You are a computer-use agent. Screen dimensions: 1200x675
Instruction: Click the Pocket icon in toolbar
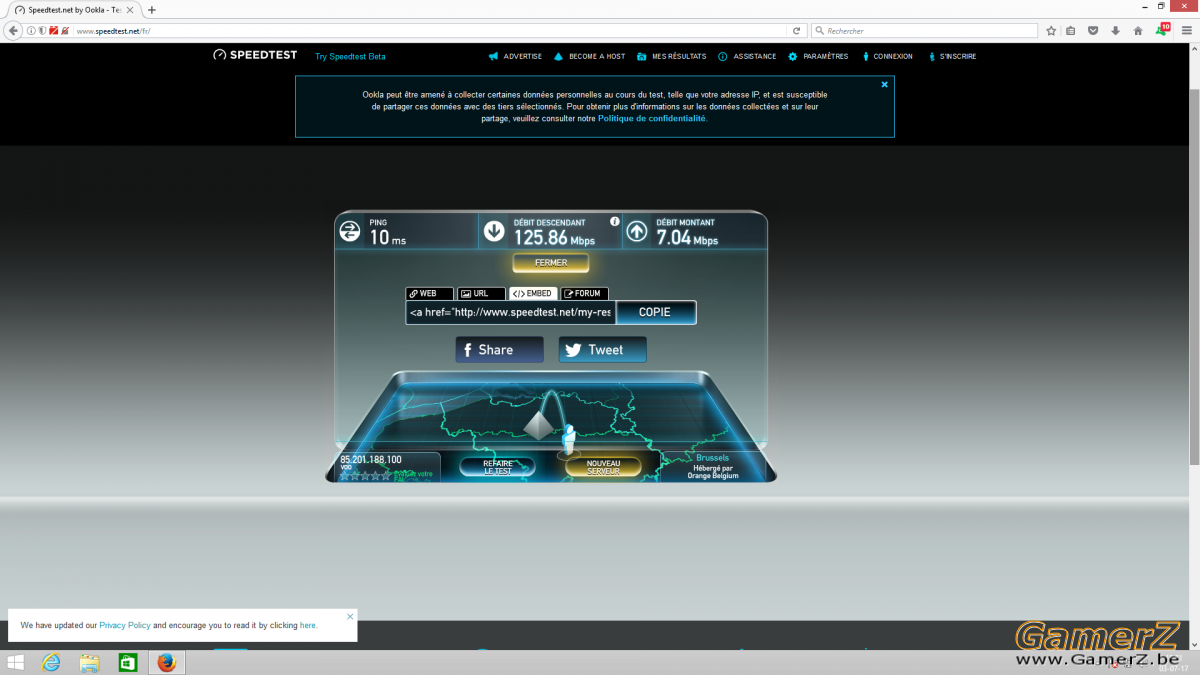[1093, 31]
